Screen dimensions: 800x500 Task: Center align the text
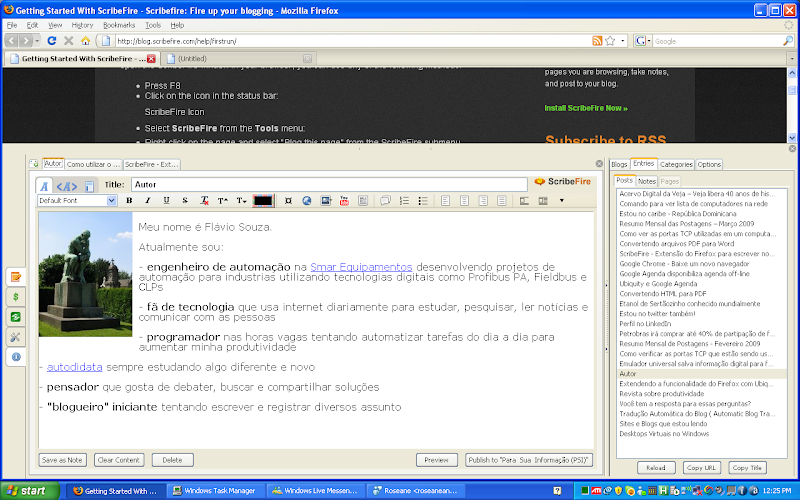[464, 201]
